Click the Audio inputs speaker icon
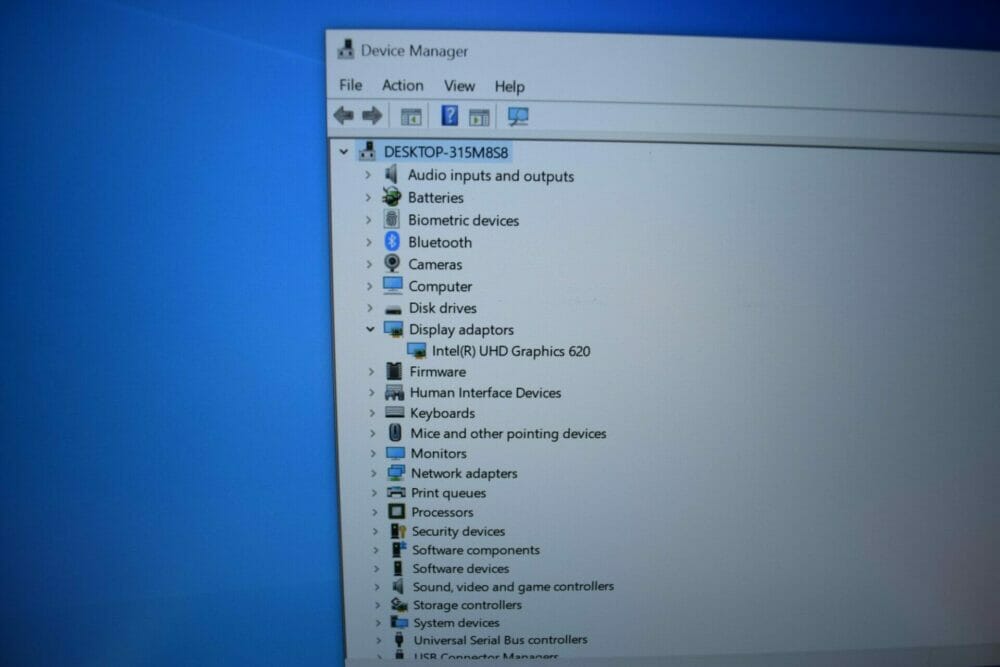The image size is (1000, 667). point(391,174)
